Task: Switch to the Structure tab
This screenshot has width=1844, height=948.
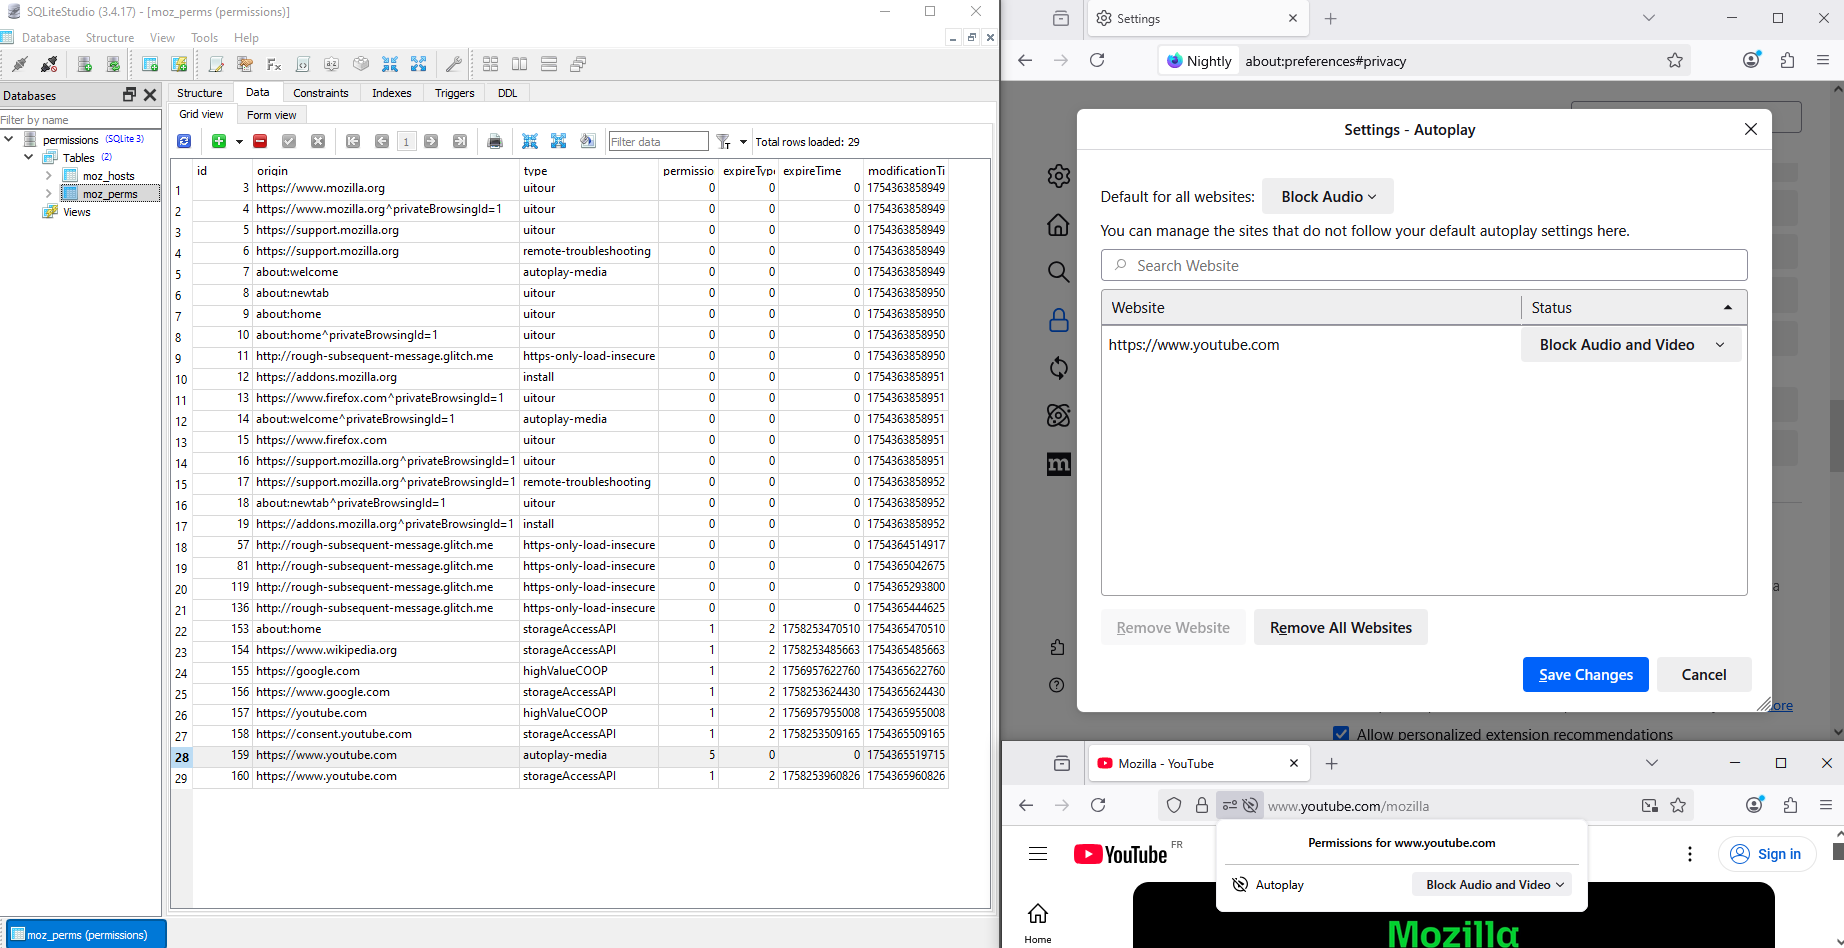Action: click(199, 93)
